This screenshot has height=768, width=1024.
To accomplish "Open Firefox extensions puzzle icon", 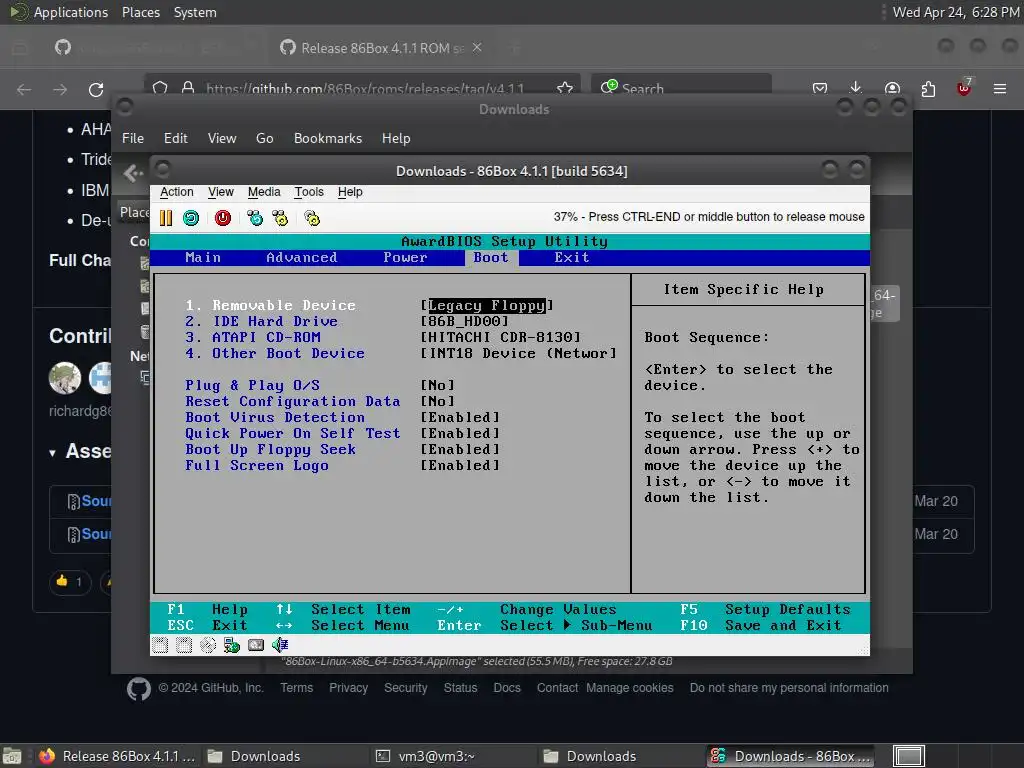I will tap(928, 89).
